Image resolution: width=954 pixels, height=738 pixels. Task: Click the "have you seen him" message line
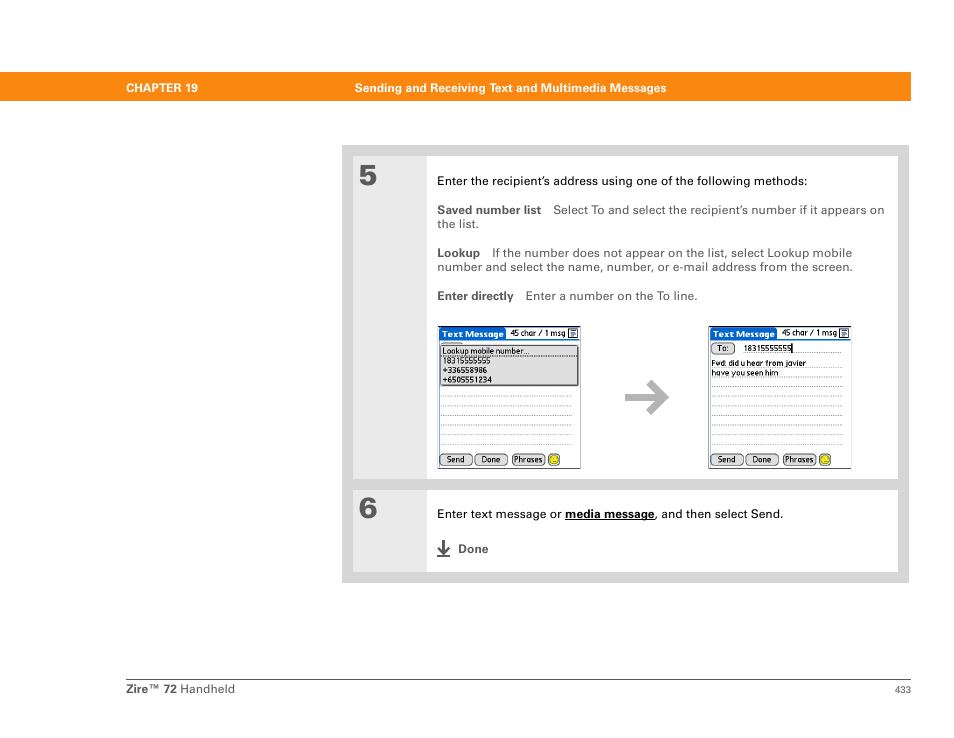pos(745,373)
